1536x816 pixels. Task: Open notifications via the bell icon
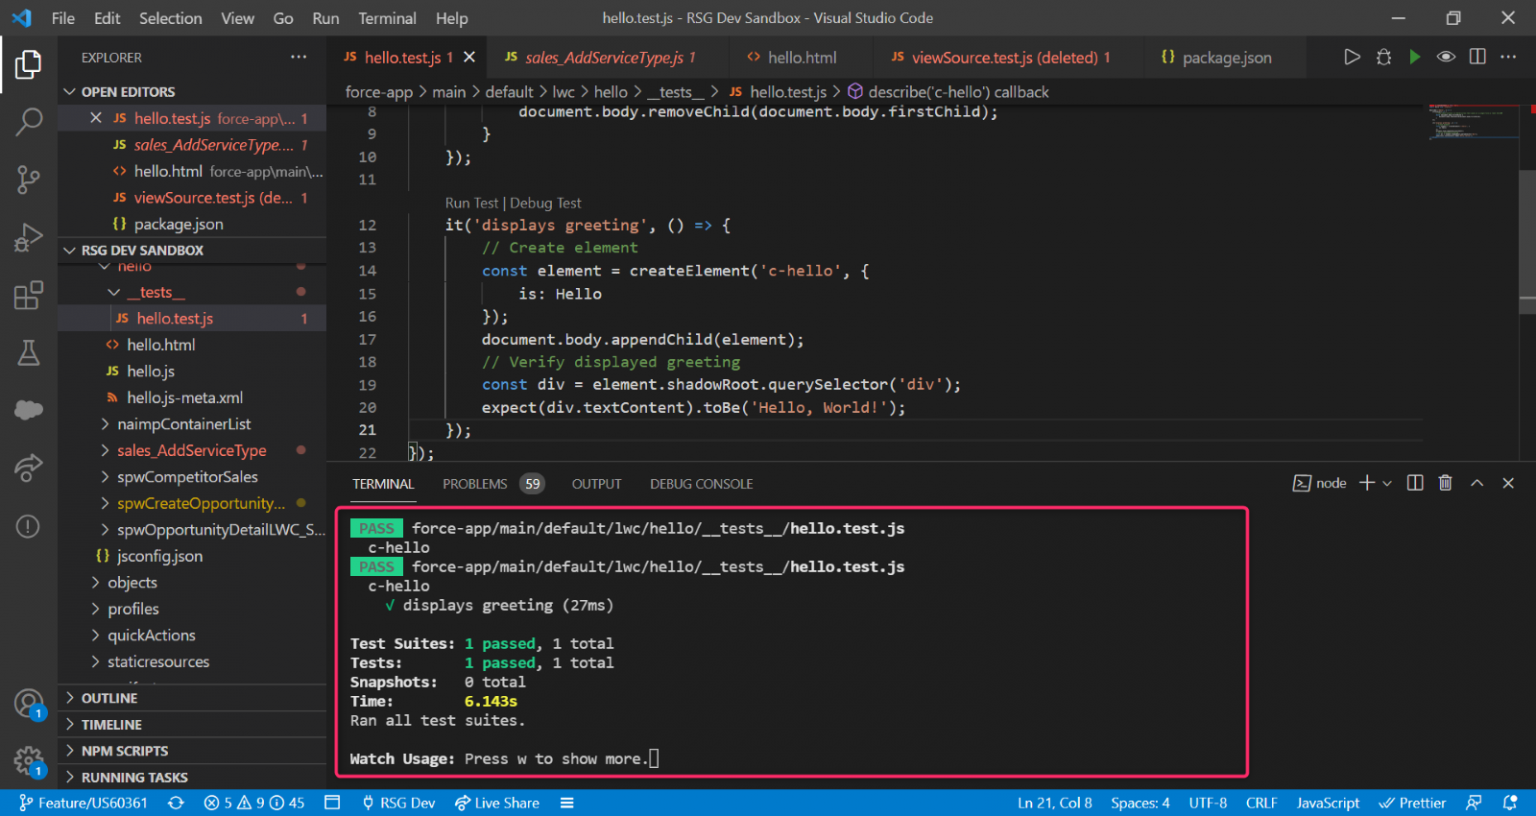point(1510,802)
